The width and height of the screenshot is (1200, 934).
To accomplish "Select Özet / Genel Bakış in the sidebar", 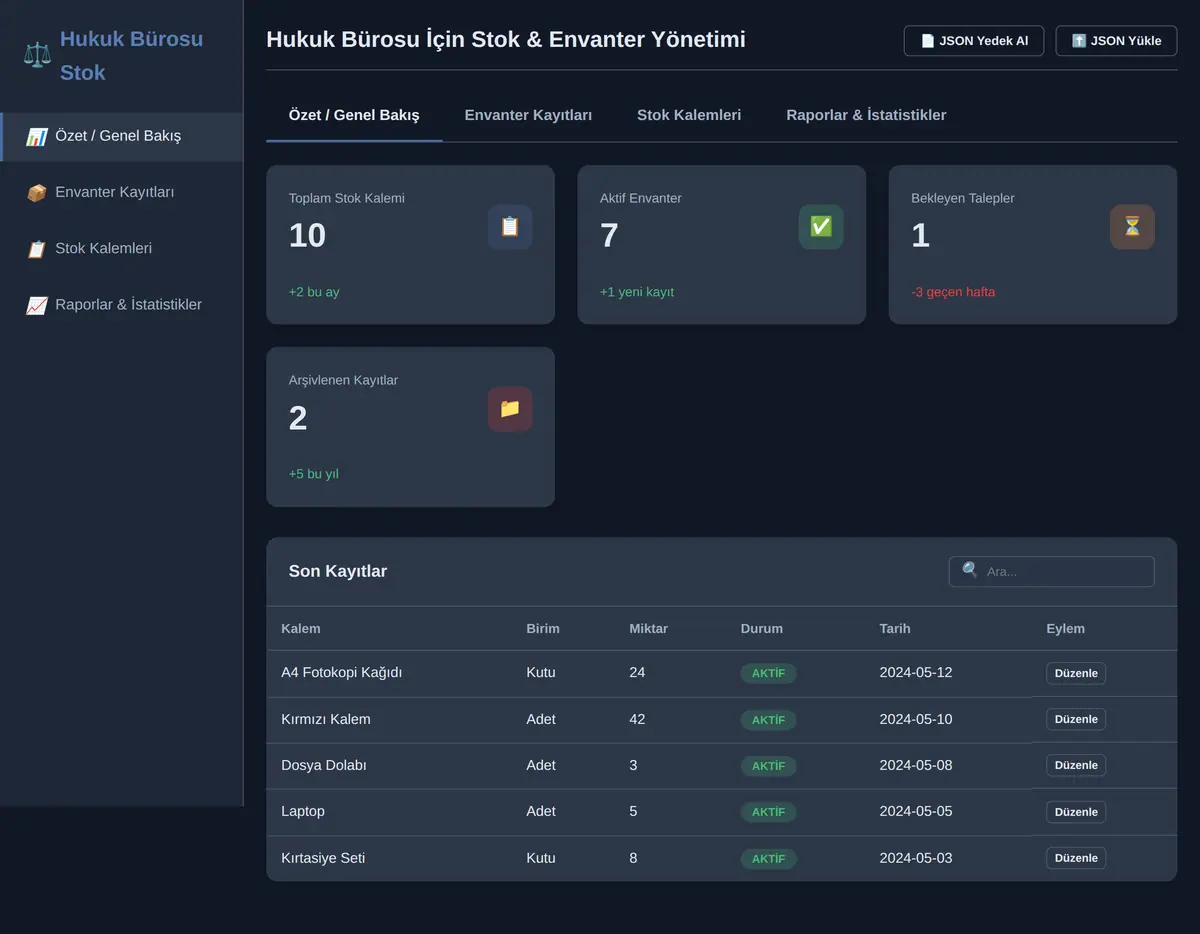I will pyautogui.click(x=121, y=136).
